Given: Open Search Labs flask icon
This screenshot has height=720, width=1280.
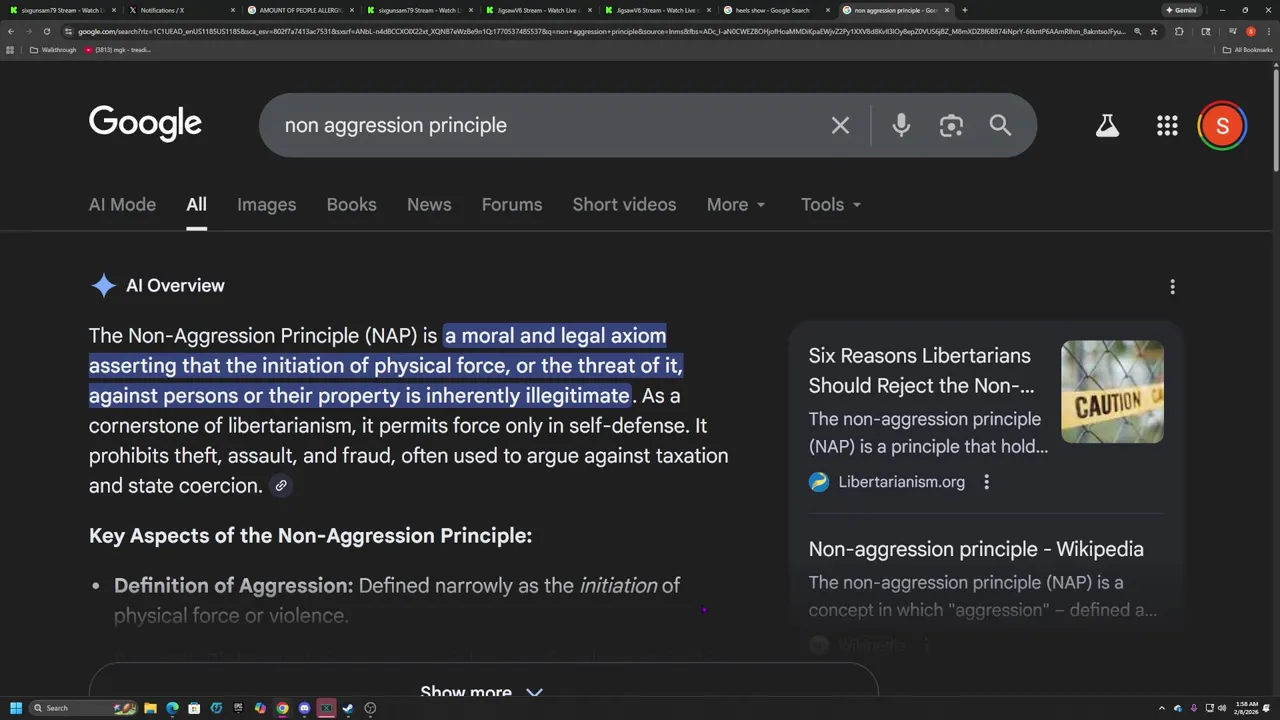Looking at the screenshot, I should click(1107, 125).
